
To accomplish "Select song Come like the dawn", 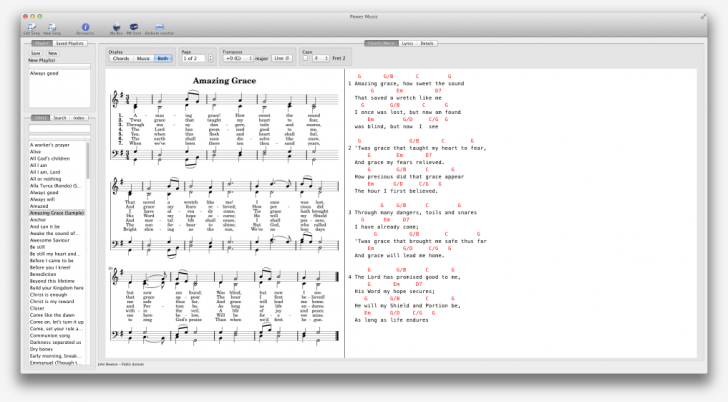I will [52, 315].
